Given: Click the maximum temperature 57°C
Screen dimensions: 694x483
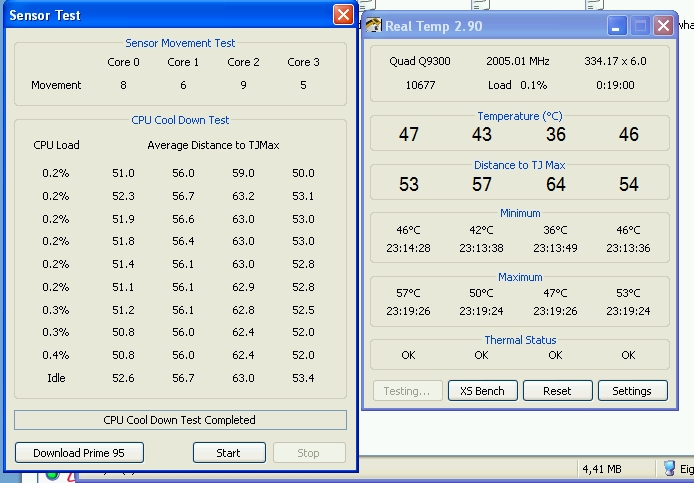Looking at the screenshot, I should pos(408,293).
